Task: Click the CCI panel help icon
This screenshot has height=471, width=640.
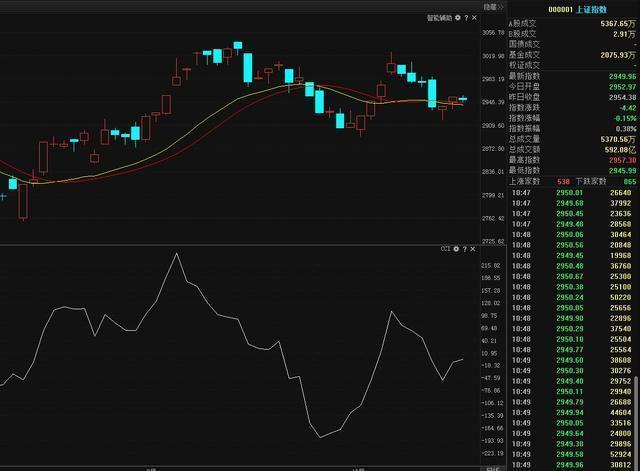Action: pos(465,248)
